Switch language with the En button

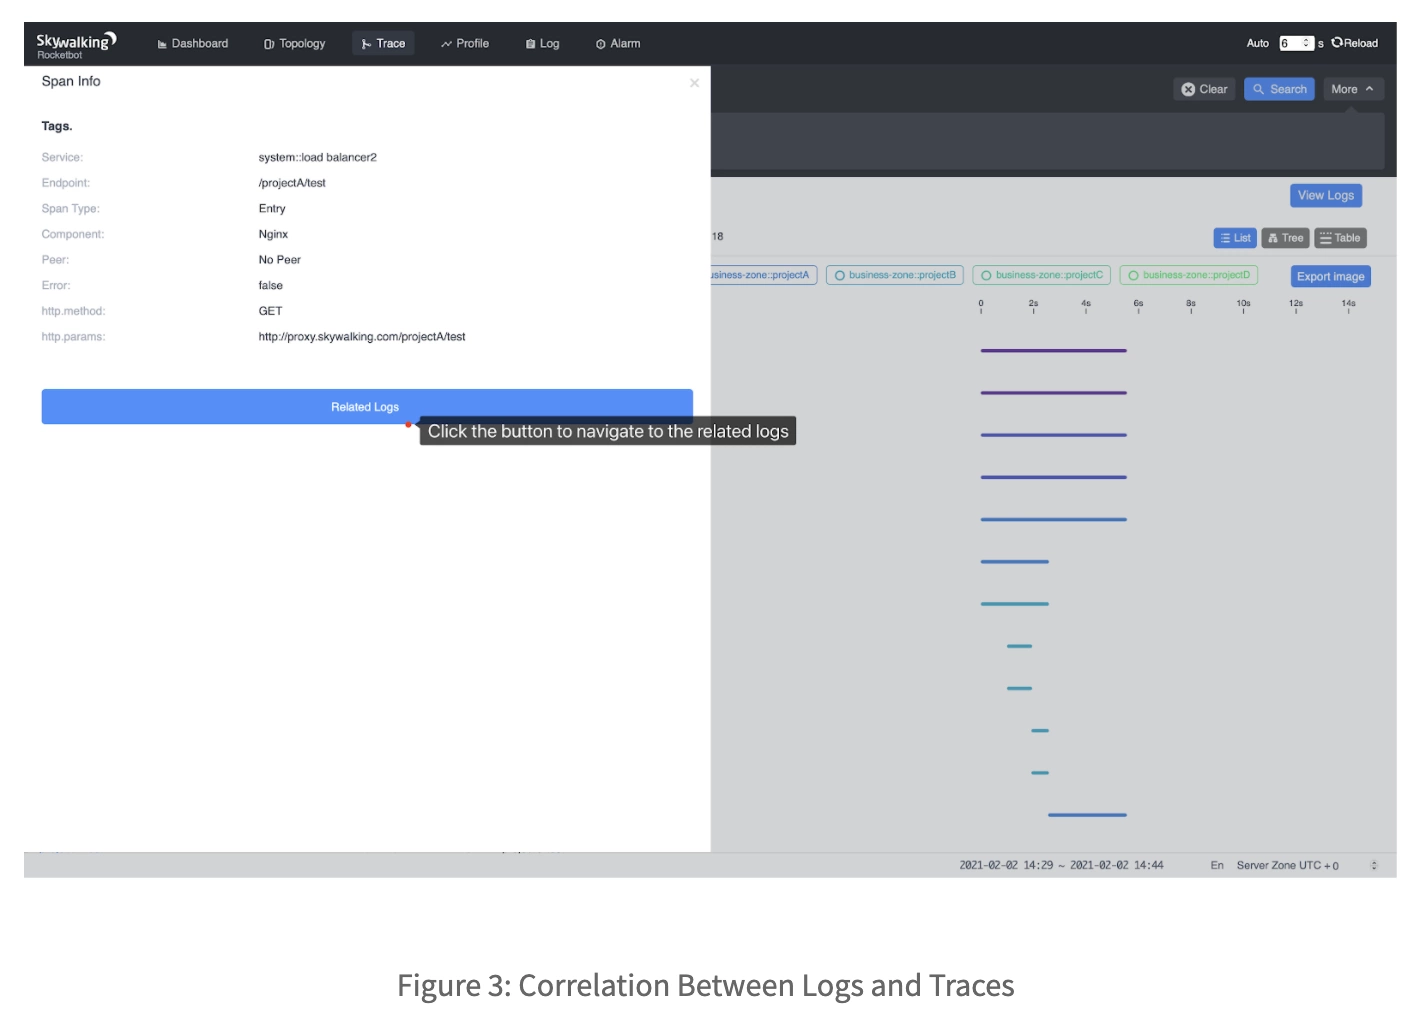1217,865
